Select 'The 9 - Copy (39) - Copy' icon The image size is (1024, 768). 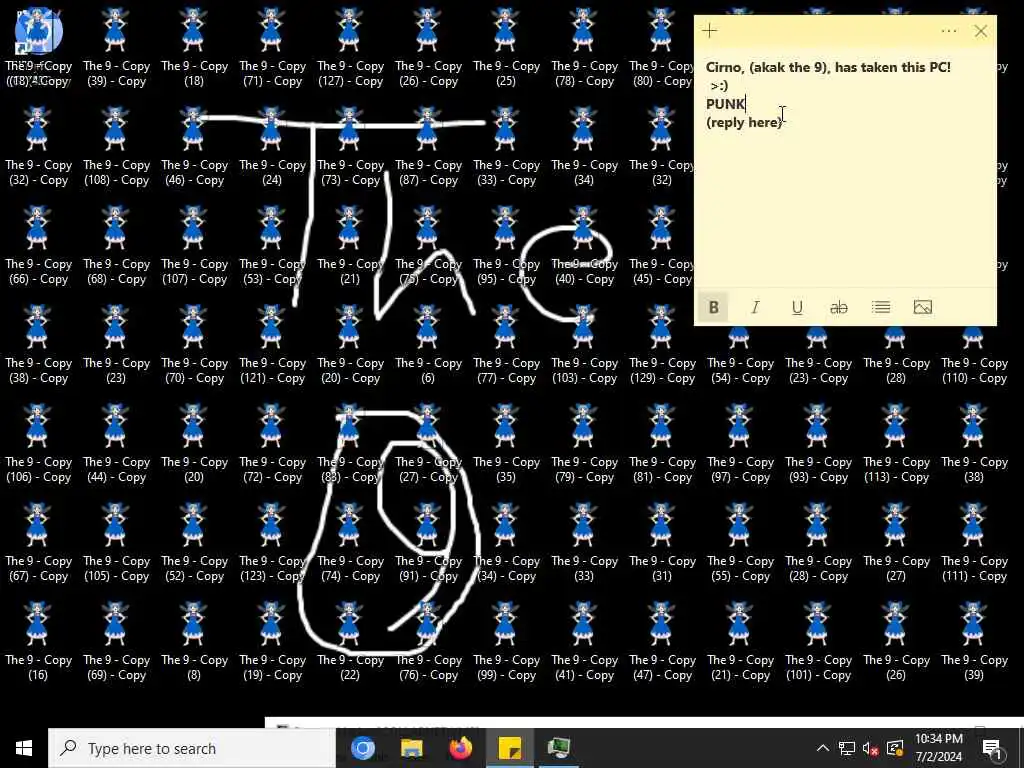pyautogui.click(x=116, y=47)
